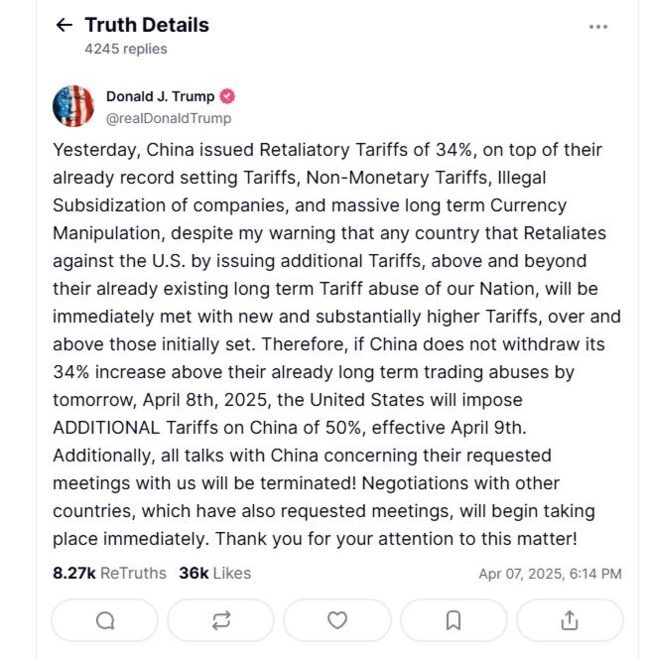Click the 4245 replies count
Viewport: 650px width, 660px height.
(x=126, y=48)
